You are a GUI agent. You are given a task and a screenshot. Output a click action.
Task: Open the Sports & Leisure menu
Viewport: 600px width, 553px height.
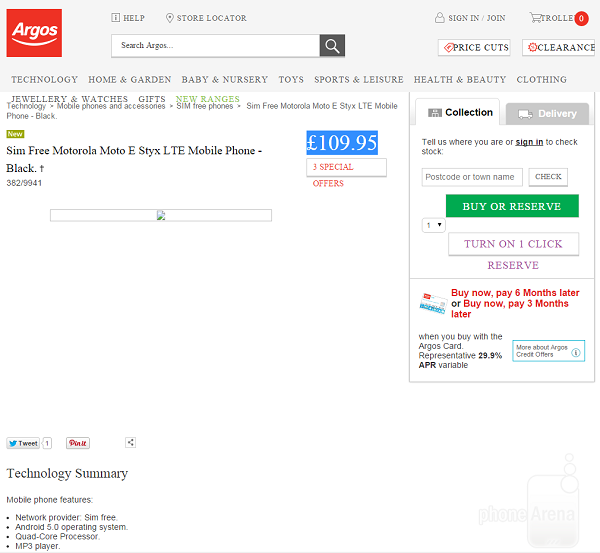tap(359, 80)
